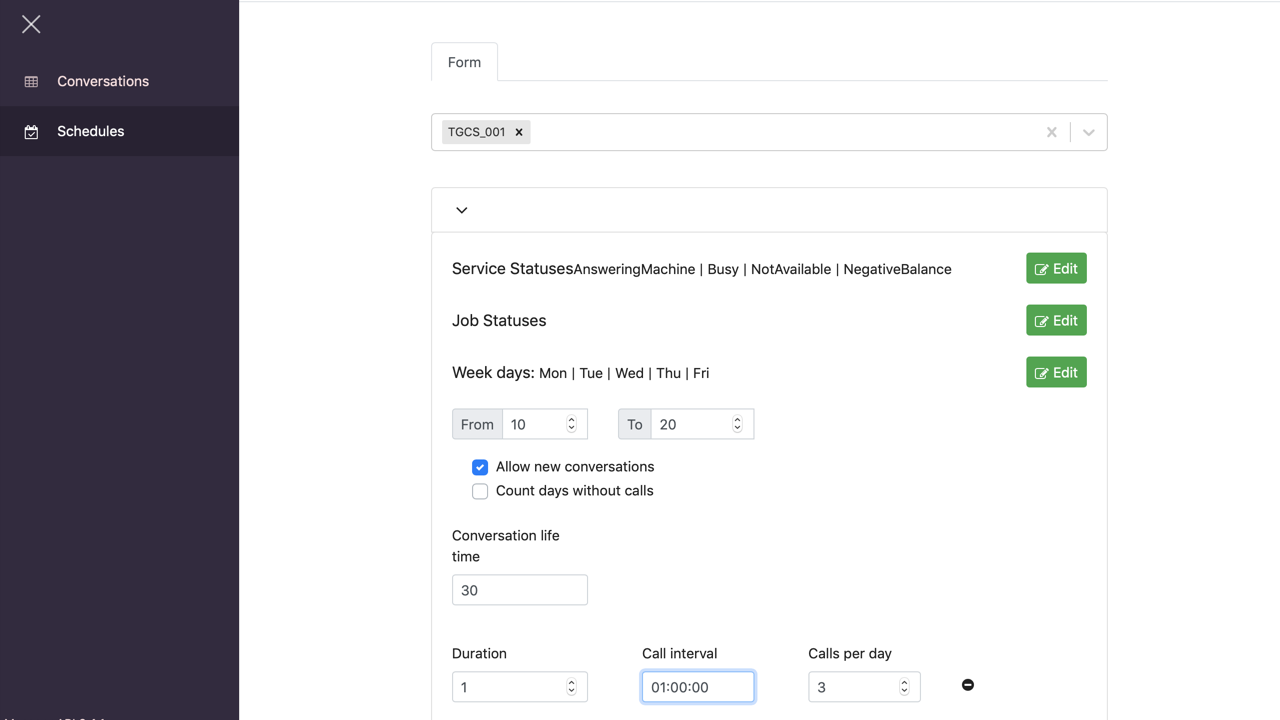
Task: Edit the Week days
Action: click(1056, 373)
